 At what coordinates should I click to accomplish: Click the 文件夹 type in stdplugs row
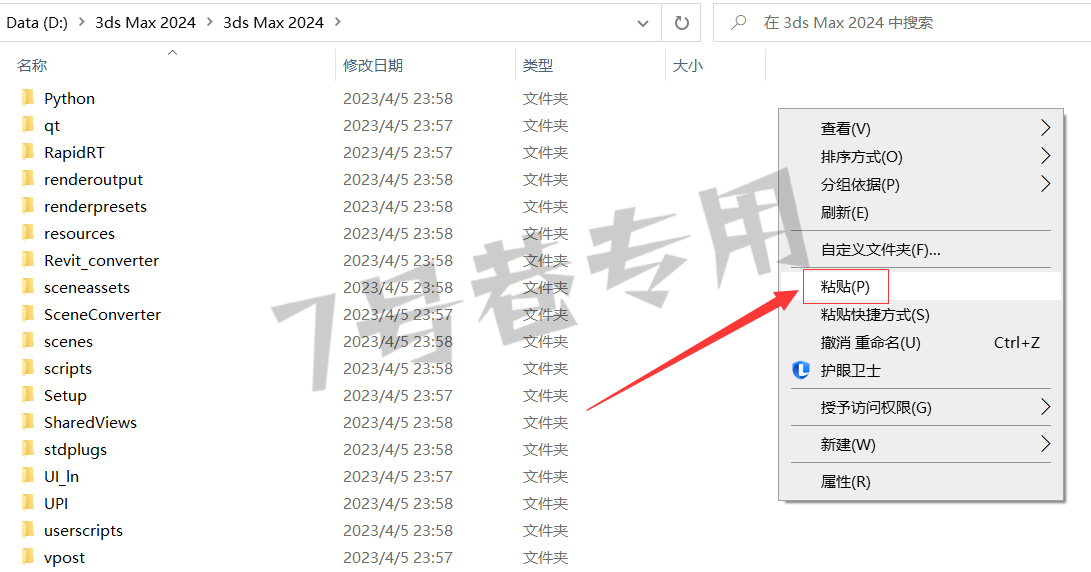[546, 450]
